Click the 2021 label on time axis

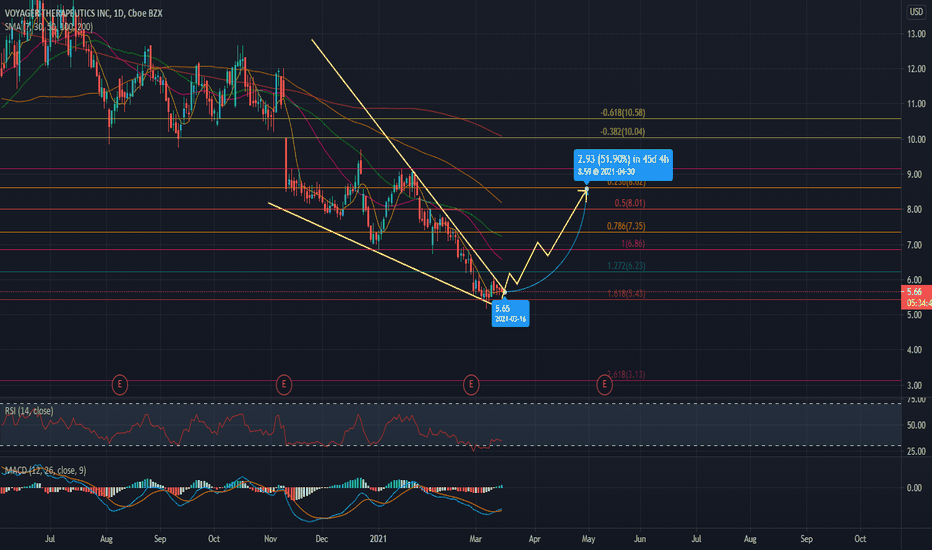(x=378, y=539)
